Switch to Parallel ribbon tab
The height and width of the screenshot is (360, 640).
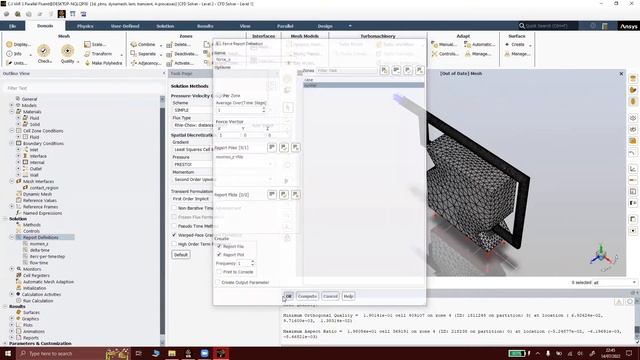[x=285, y=26]
